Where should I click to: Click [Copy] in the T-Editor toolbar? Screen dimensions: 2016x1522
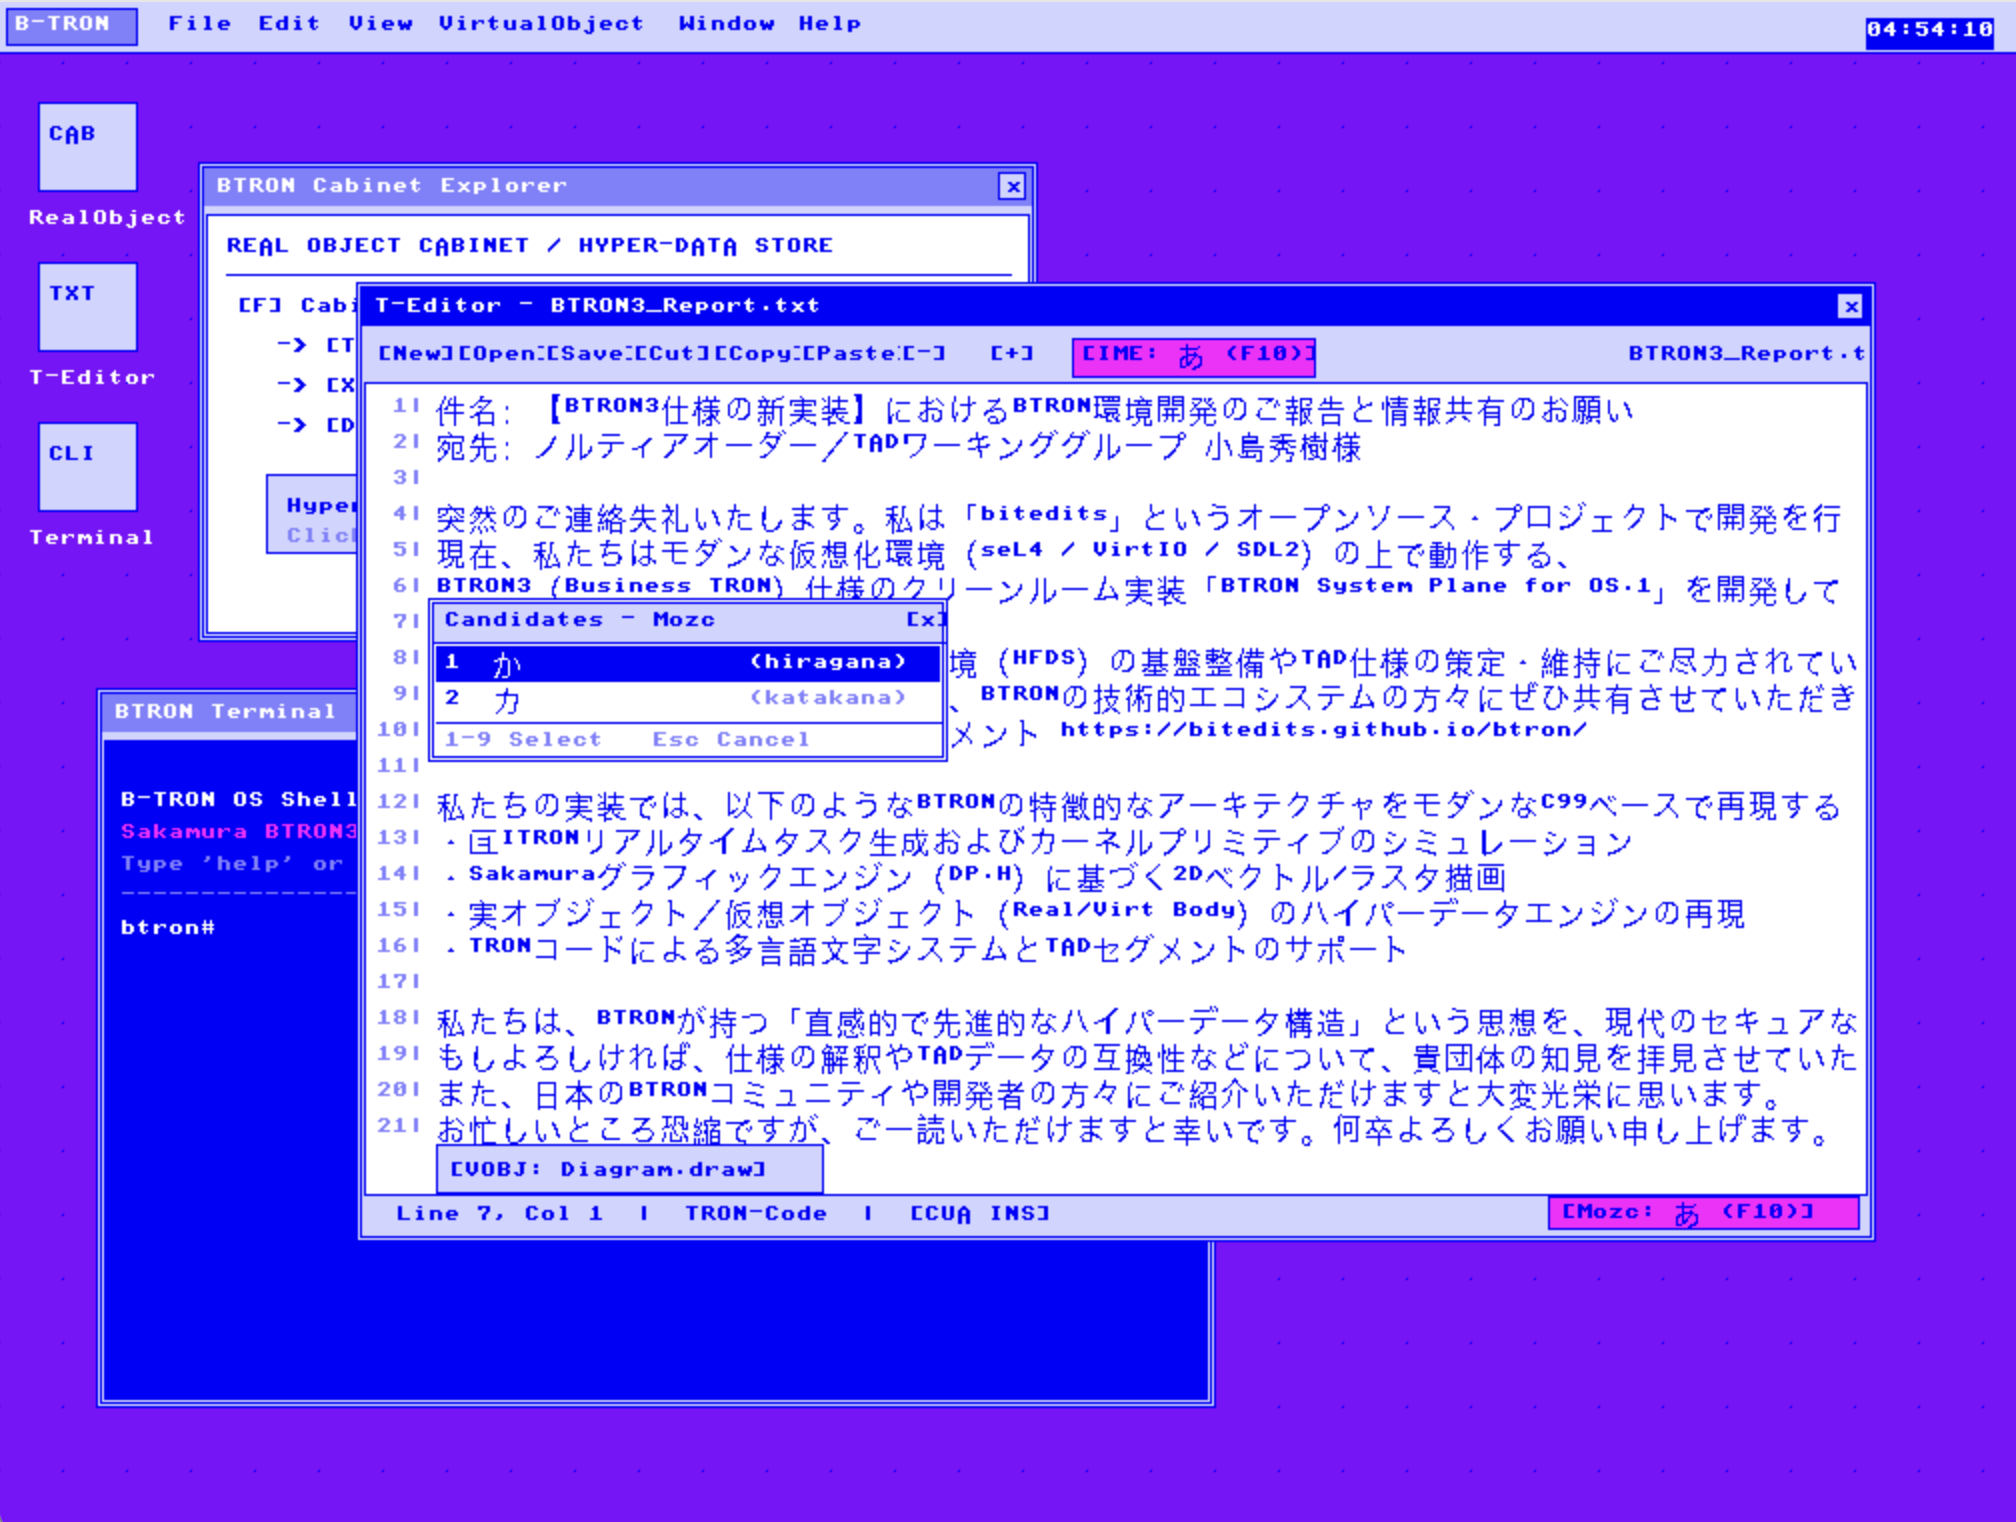[x=757, y=354]
